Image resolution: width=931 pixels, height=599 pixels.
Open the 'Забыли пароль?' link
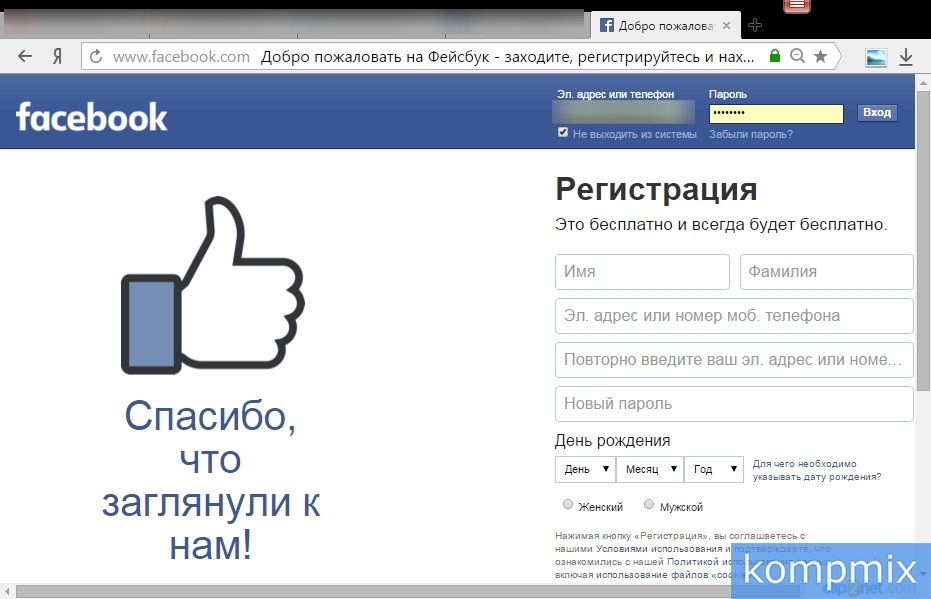[750, 134]
